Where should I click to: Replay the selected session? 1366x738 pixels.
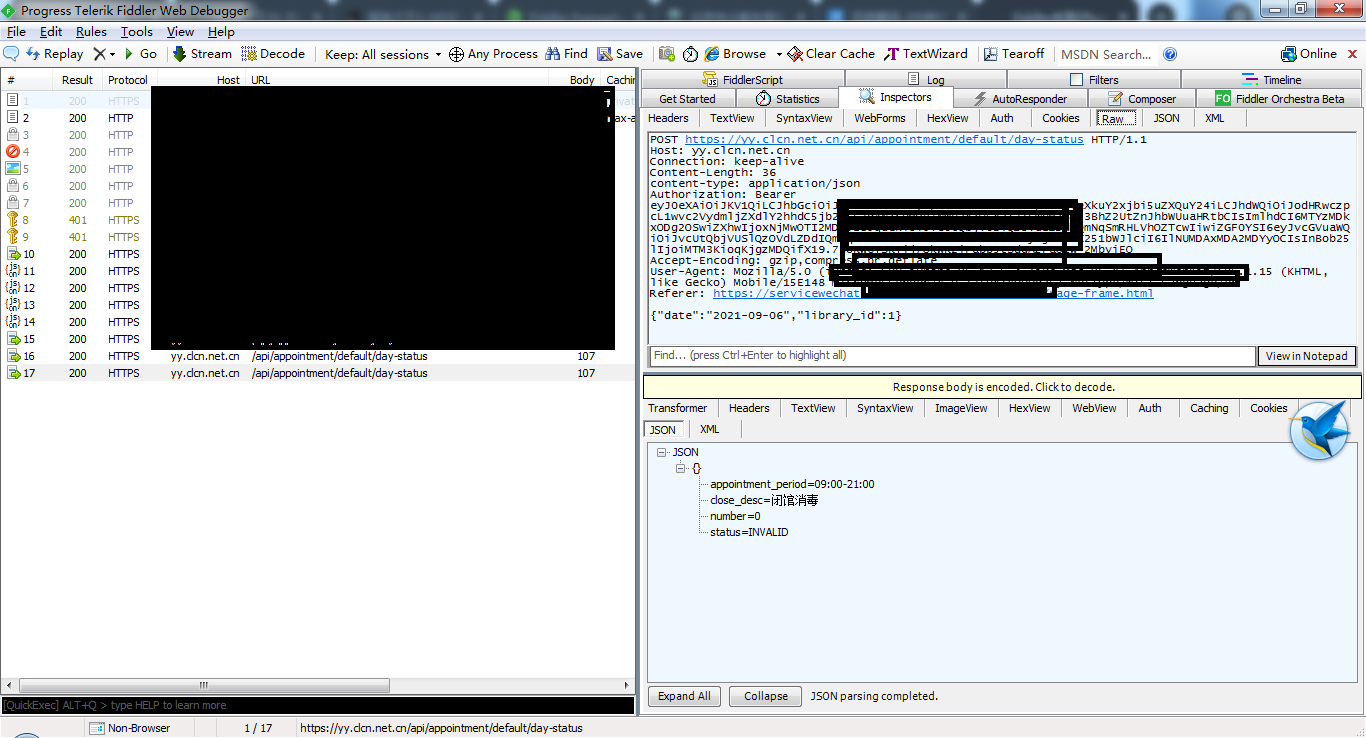[x=54, y=54]
